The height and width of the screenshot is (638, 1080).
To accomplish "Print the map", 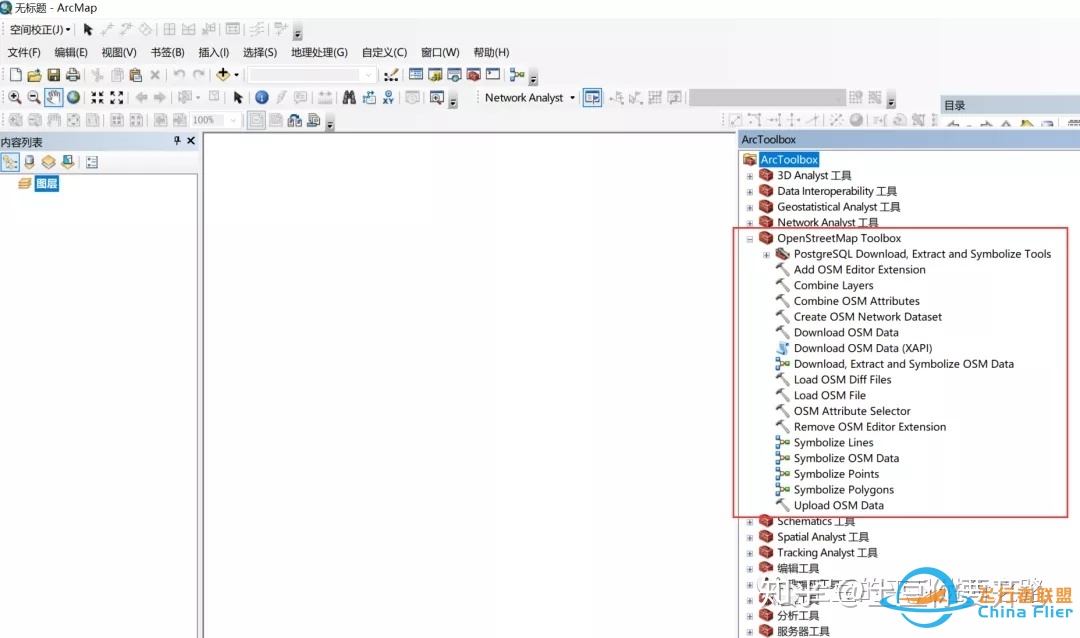I will (72, 75).
